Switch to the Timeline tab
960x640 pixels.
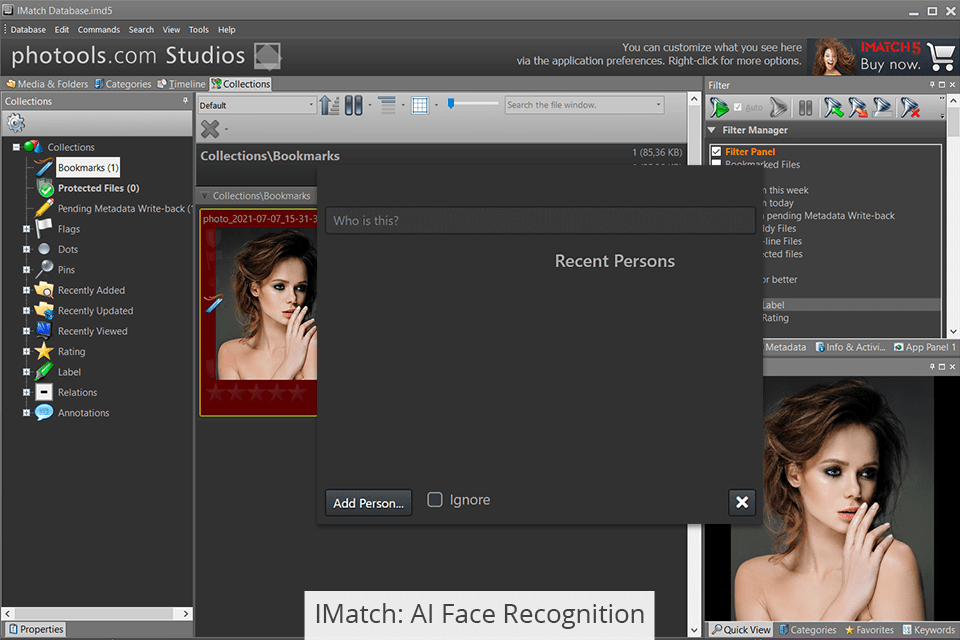(181, 84)
